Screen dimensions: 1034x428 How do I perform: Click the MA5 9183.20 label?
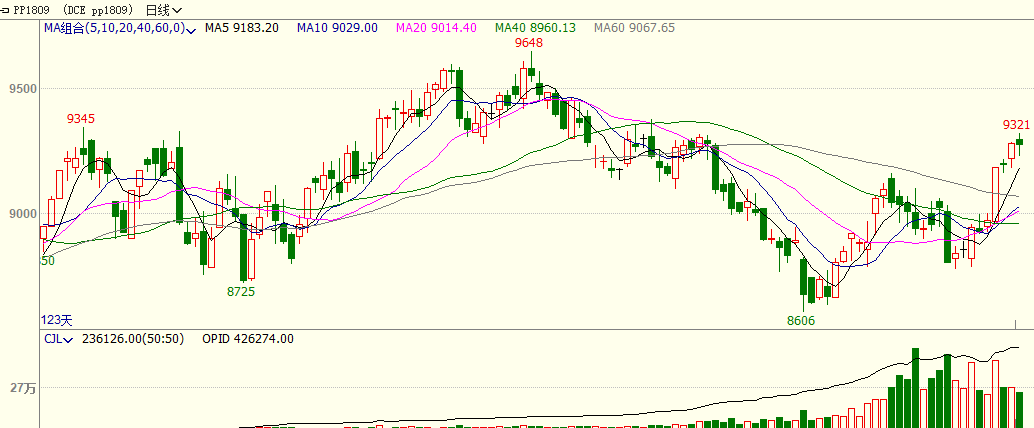pyautogui.click(x=241, y=28)
